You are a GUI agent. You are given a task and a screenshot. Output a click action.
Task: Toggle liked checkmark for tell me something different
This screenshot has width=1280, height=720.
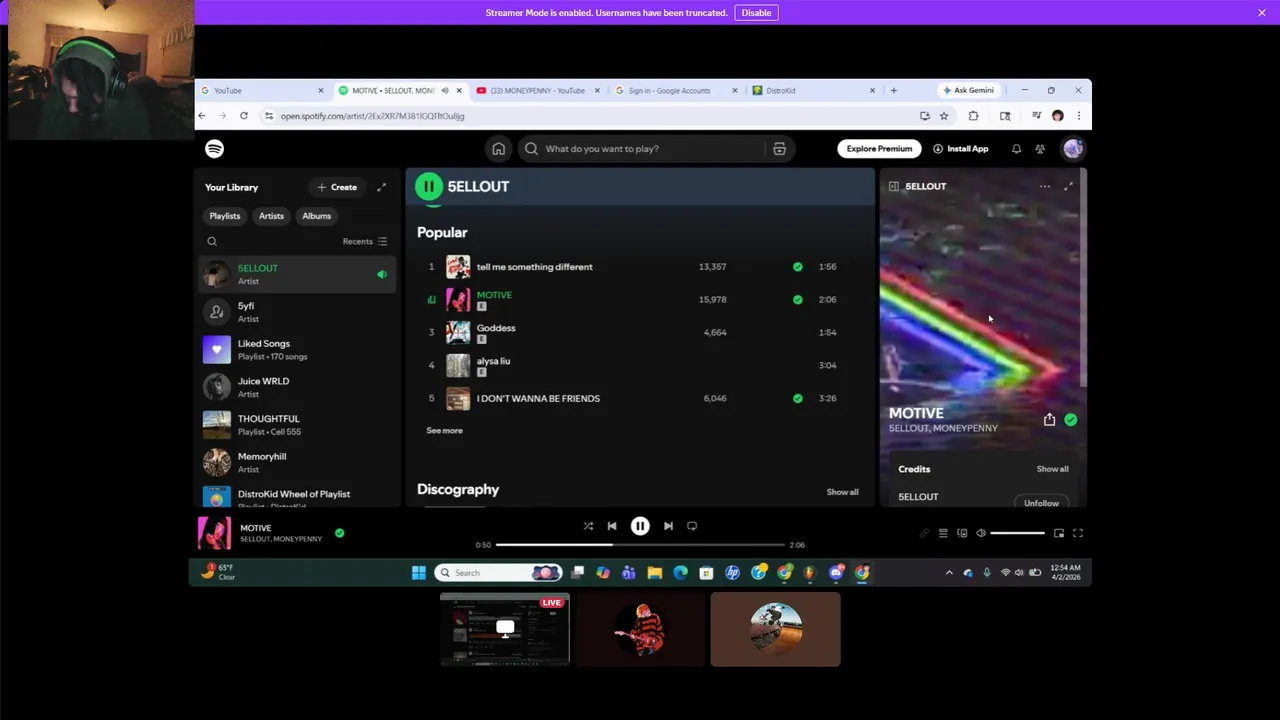(x=797, y=267)
